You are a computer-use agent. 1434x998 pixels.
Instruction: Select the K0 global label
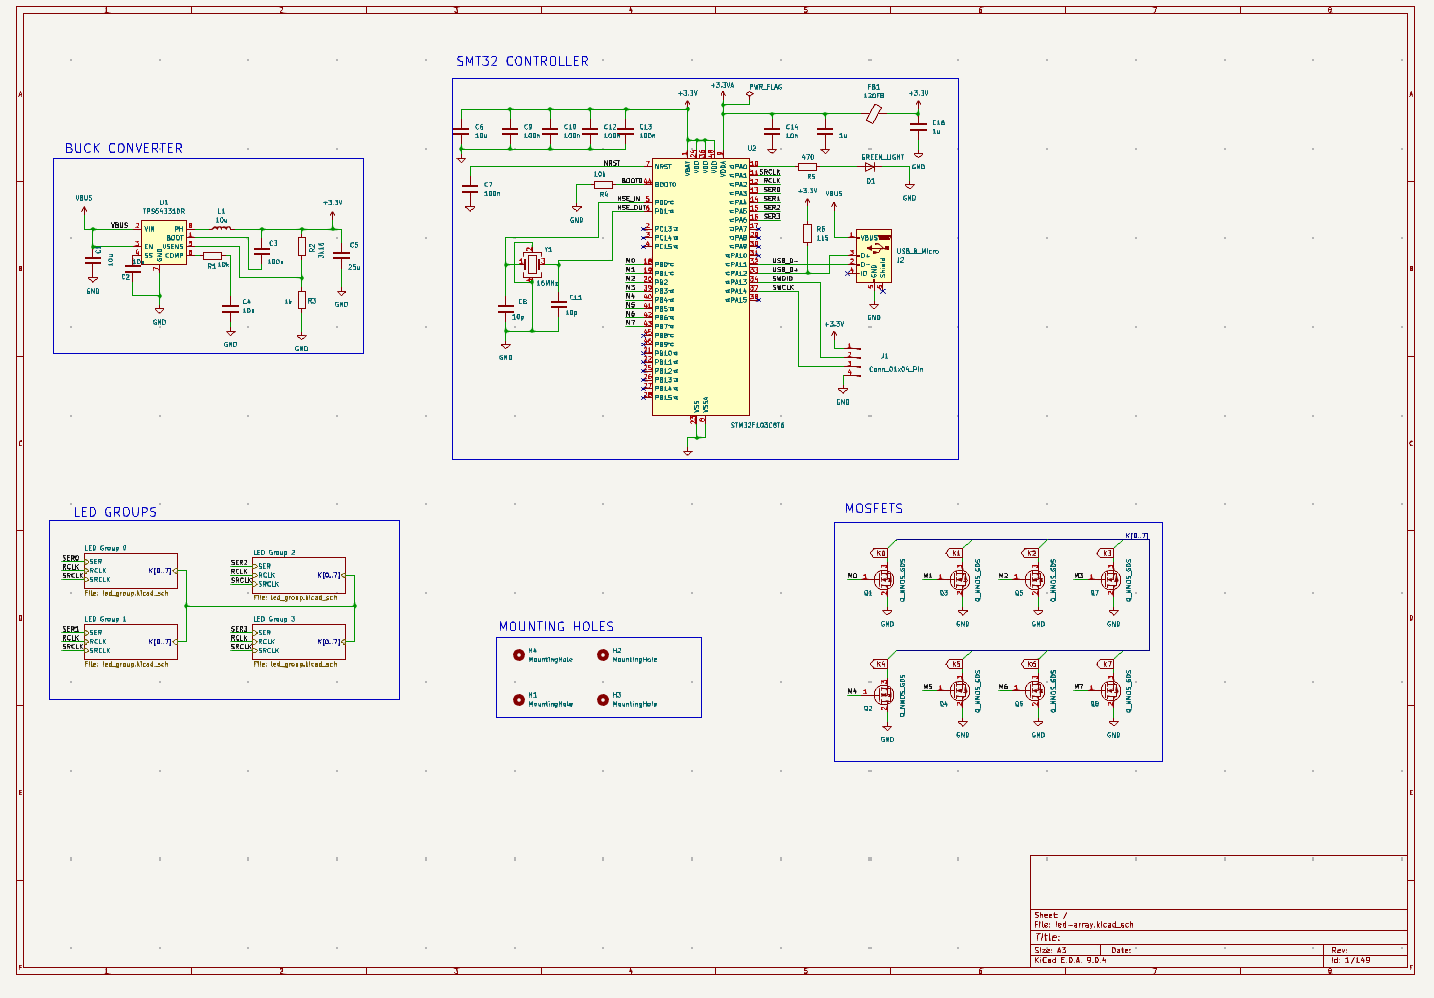click(x=879, y=553)
